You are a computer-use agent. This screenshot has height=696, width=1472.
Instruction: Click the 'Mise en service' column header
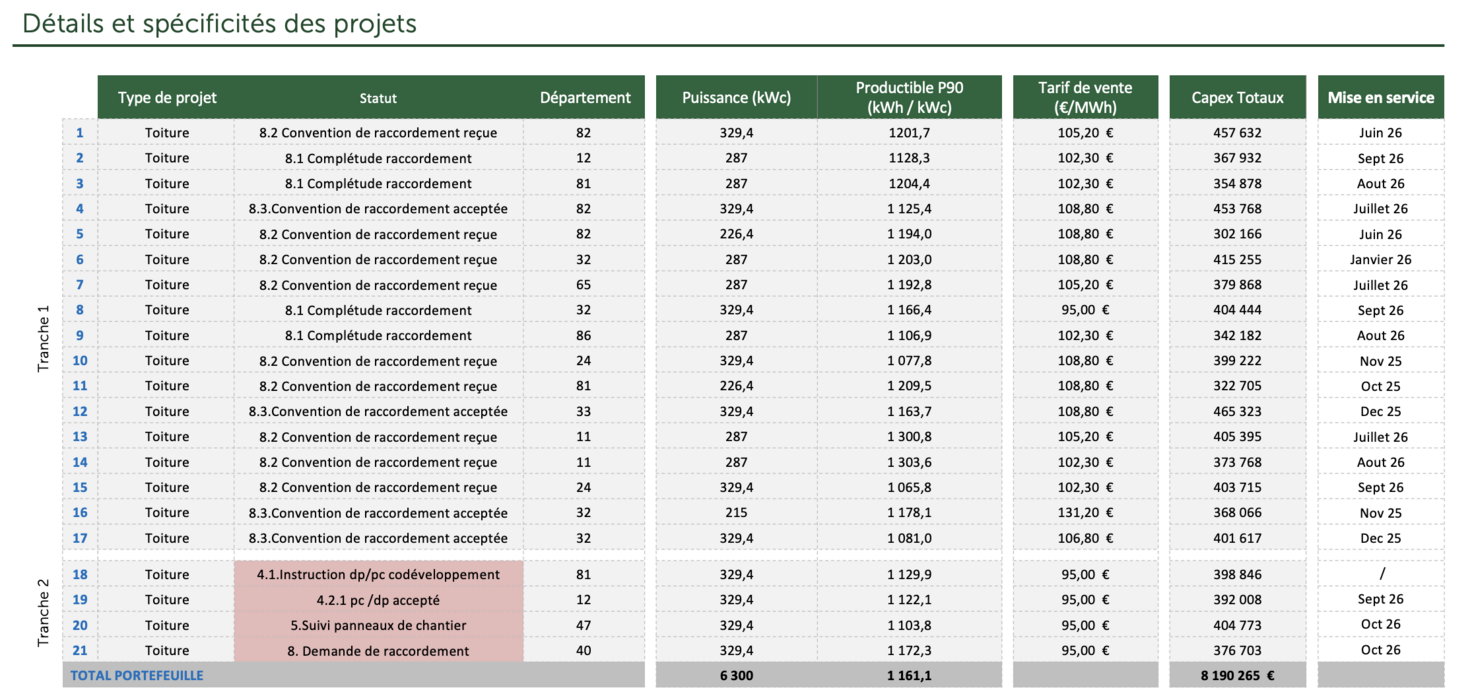pyautogui.click(x=1380, y=97)
